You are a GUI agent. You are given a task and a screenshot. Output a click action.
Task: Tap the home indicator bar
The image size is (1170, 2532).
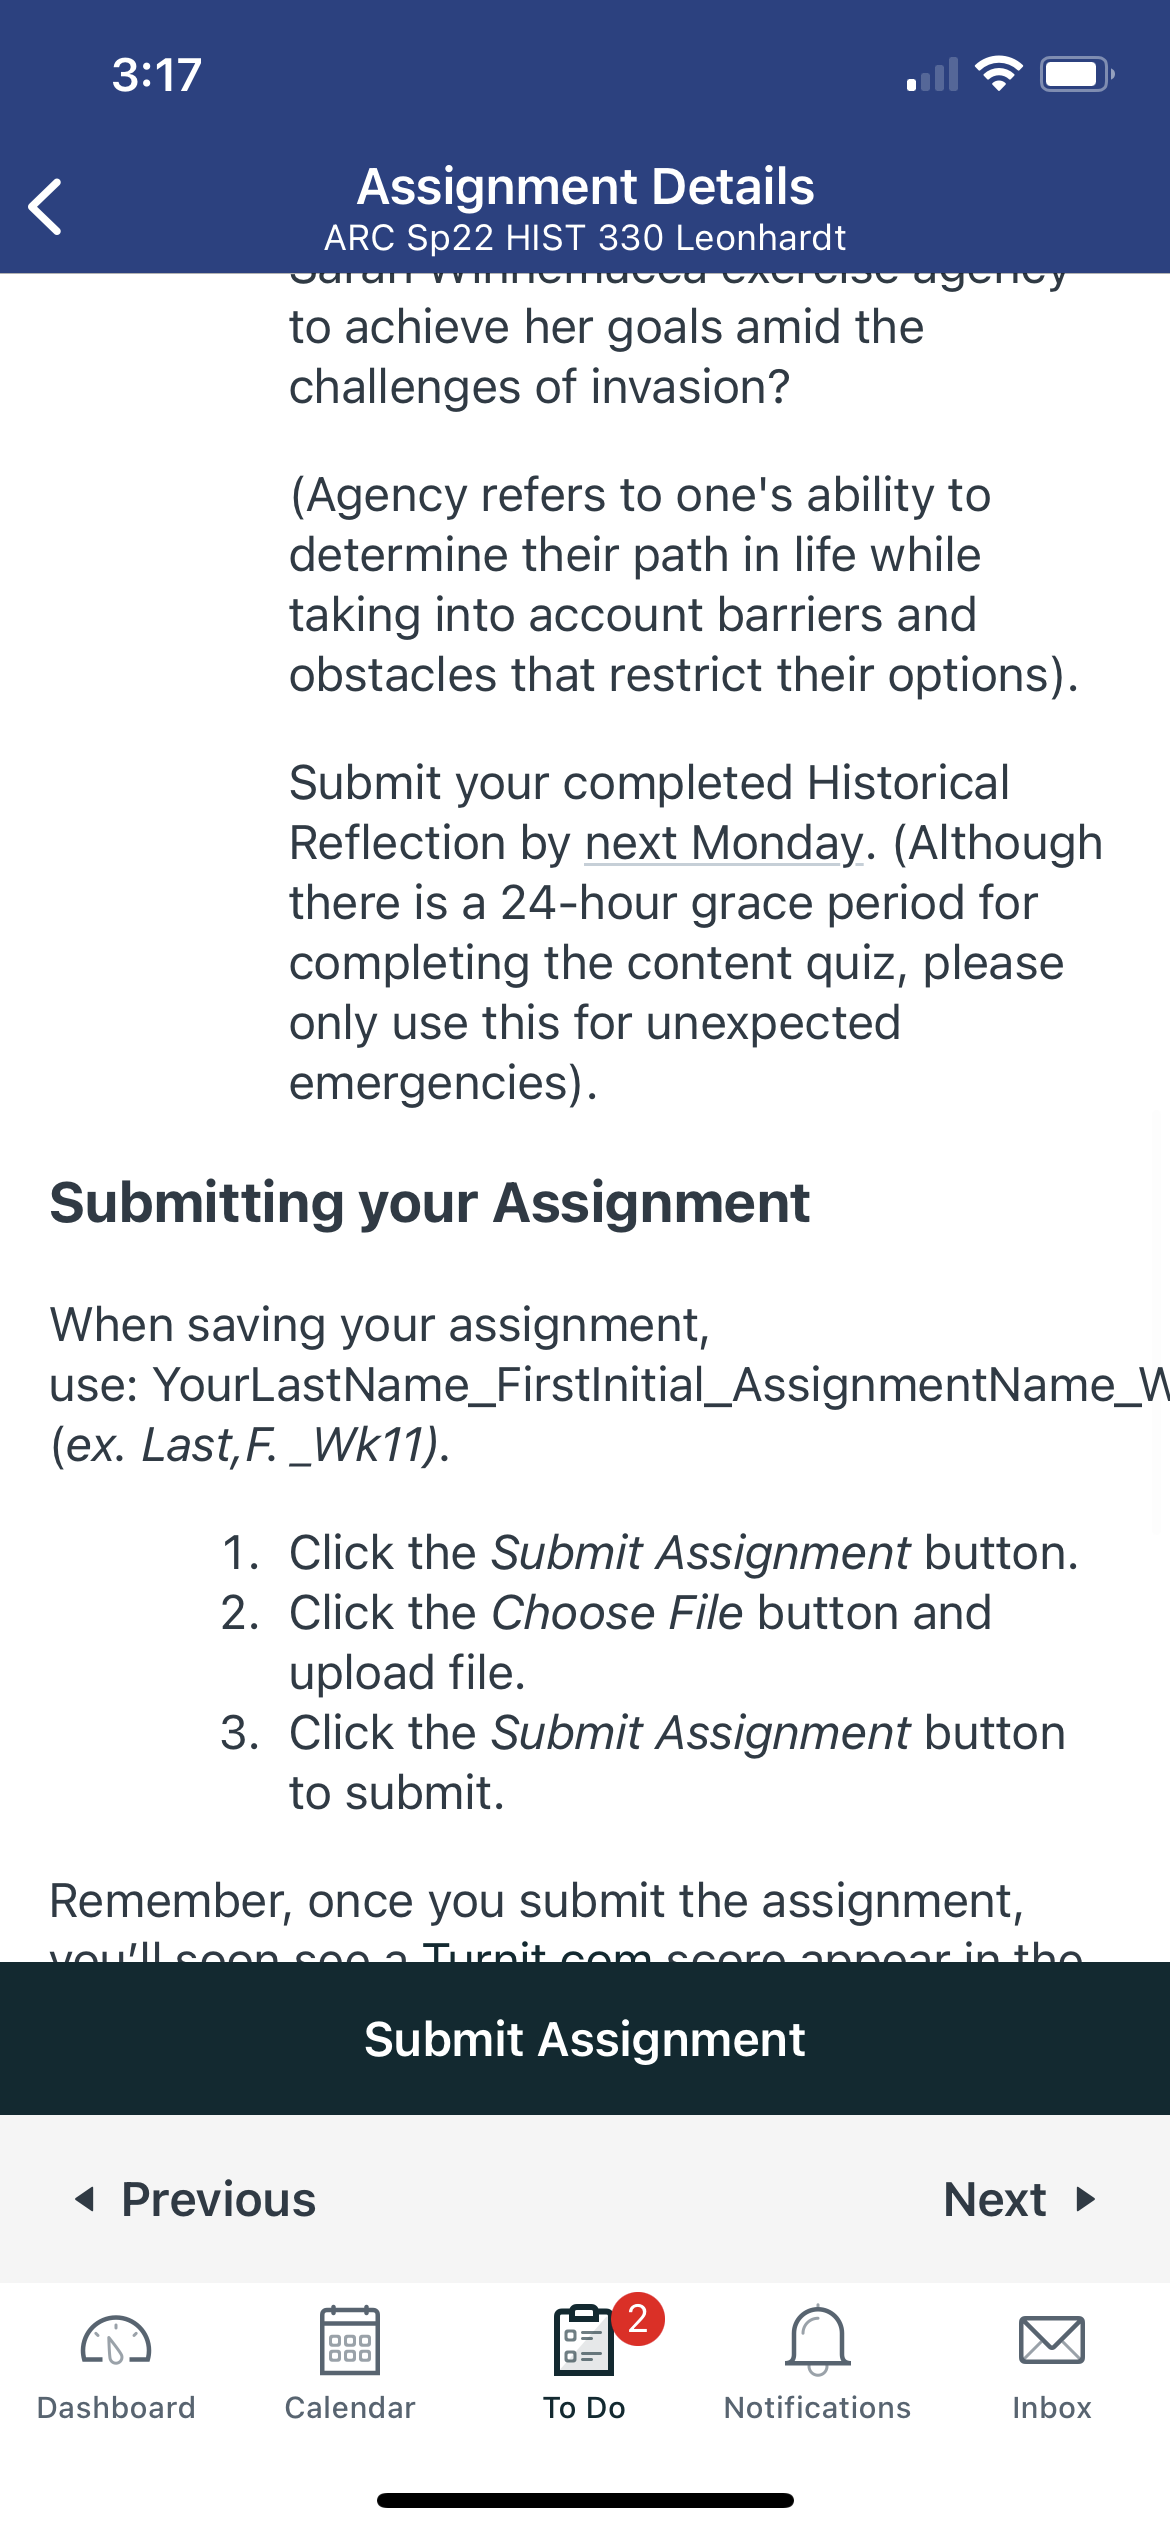point(585,2500)
